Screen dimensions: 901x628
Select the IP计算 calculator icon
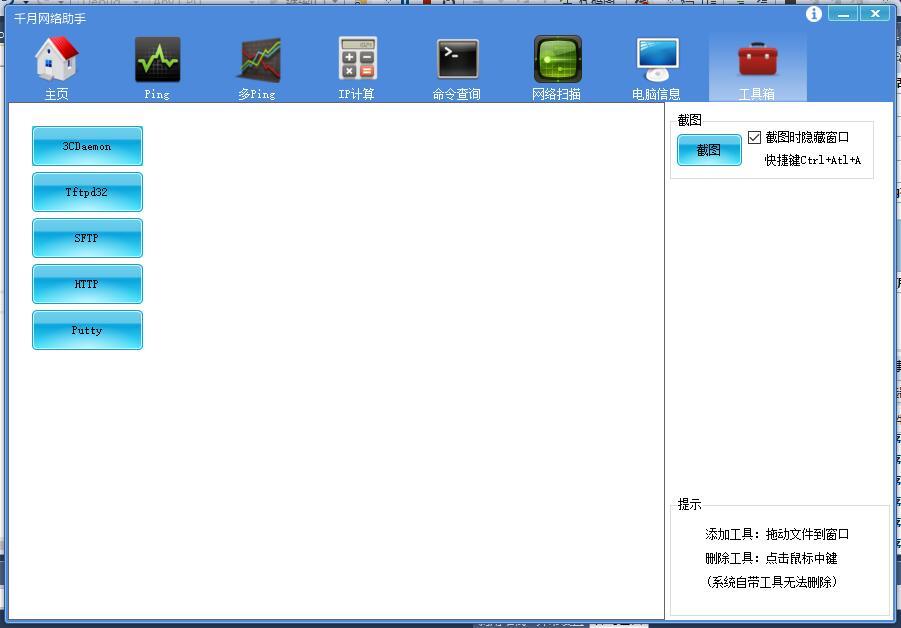[357, 60]
